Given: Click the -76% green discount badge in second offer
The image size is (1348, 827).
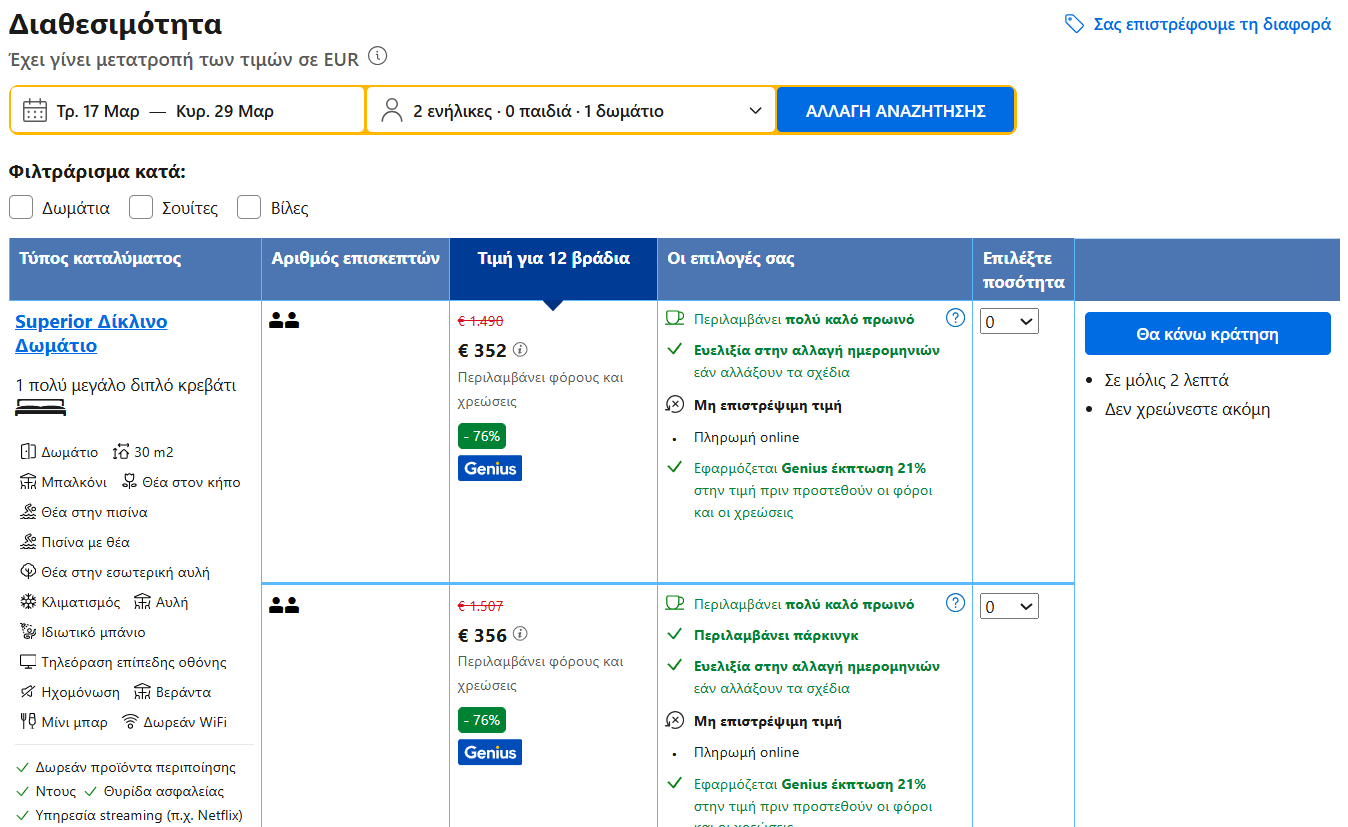Looking at the screenshot, I should click(x=481, y=720).
